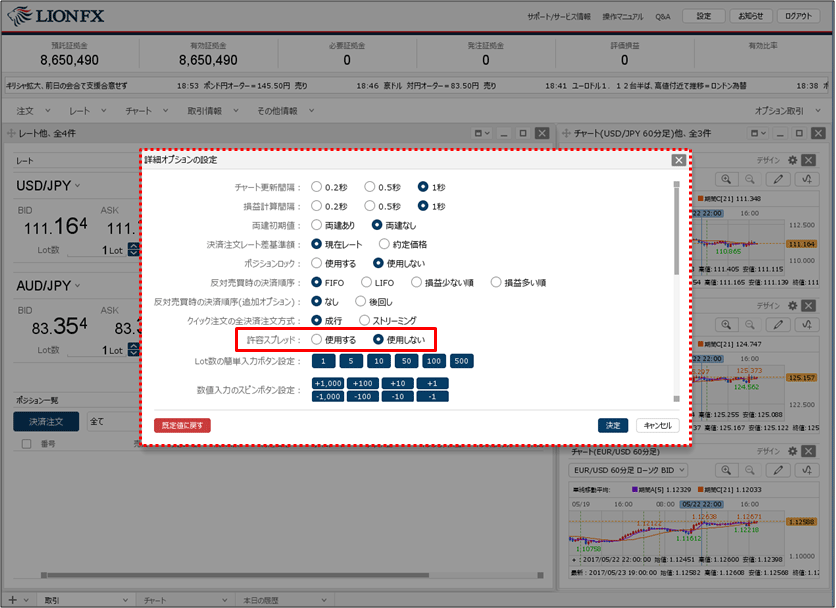Open the 注文 dropdown menu
The width and height of the screenshot is (836, 608).
[x=33, y=111]
